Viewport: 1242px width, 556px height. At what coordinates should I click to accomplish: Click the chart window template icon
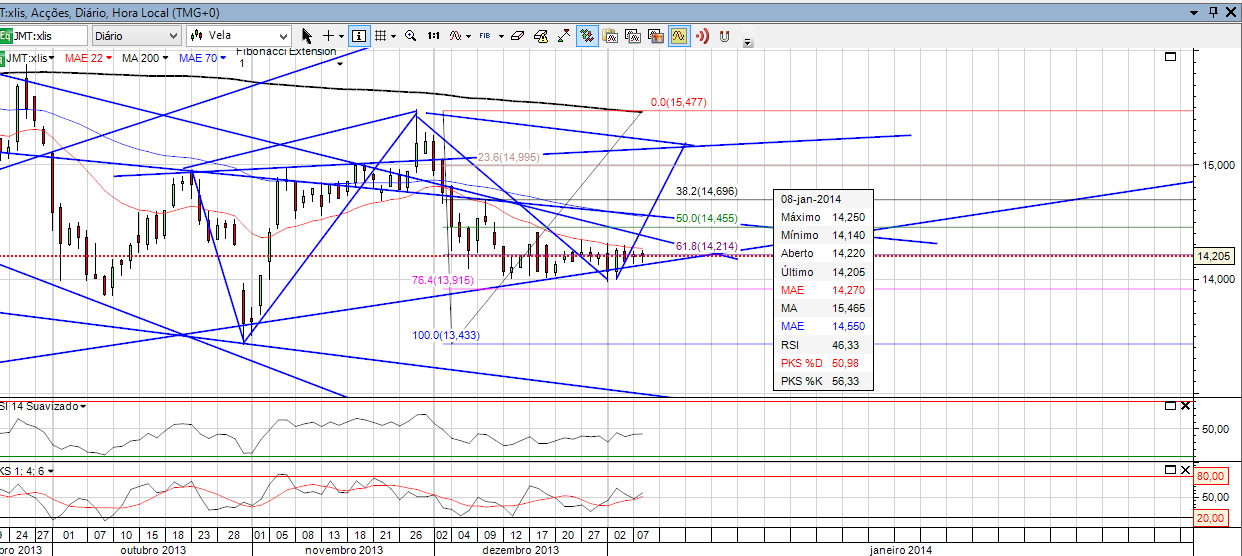[633, 35]
